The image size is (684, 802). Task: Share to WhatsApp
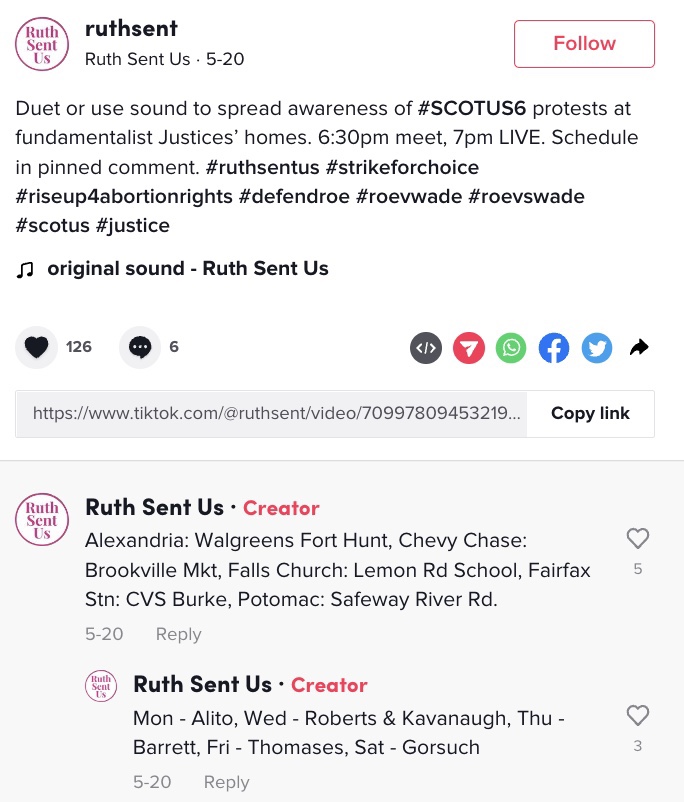(x=511, y=348)
